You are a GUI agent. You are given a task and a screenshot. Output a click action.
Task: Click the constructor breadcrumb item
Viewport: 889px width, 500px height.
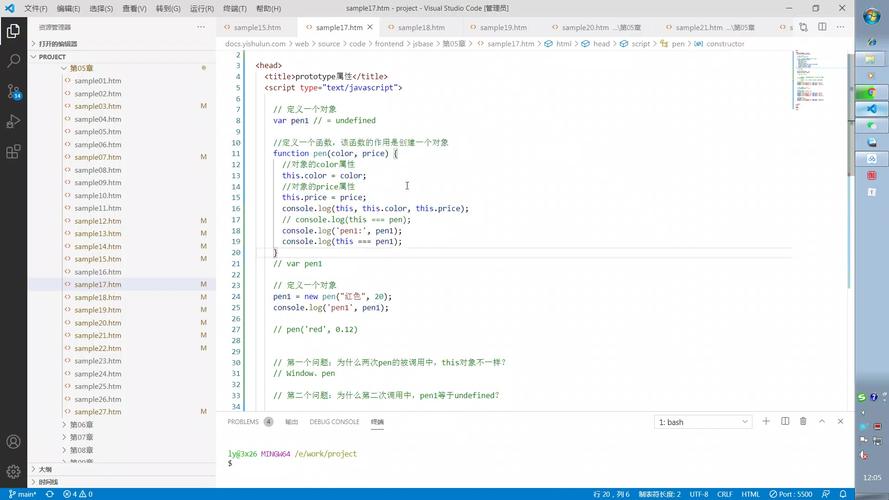(725, 44)
